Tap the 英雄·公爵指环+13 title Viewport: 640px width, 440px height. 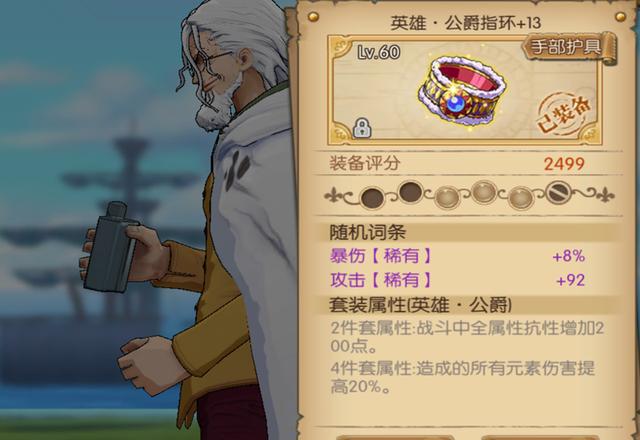[x=466, y=23]
